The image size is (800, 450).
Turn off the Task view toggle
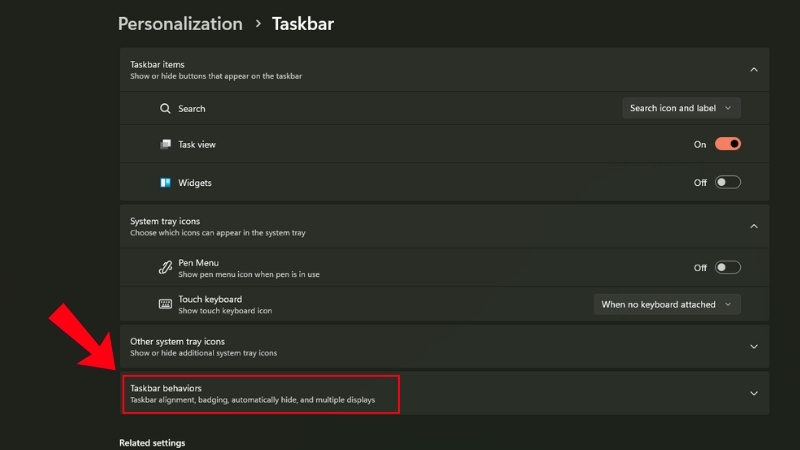[x=728, y=144]
